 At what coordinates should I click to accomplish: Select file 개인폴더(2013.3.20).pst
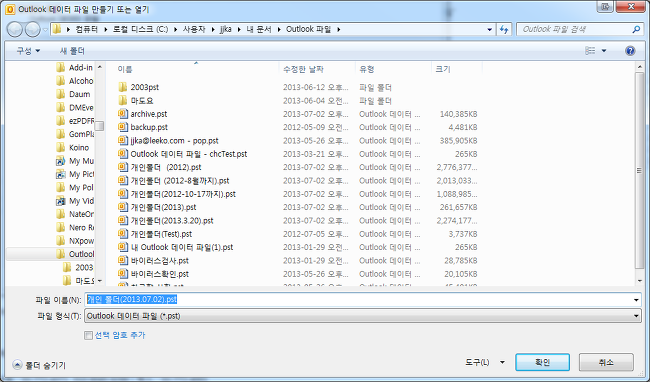point(172,220)
